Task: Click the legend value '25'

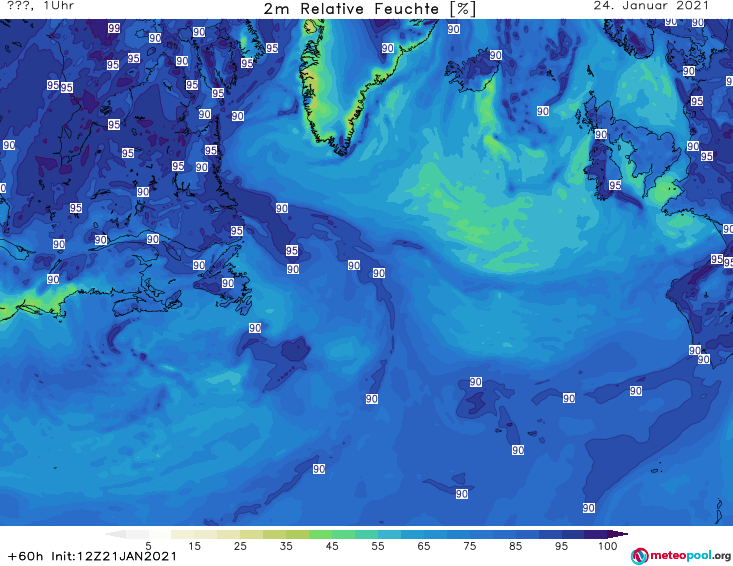Action: 240,546
